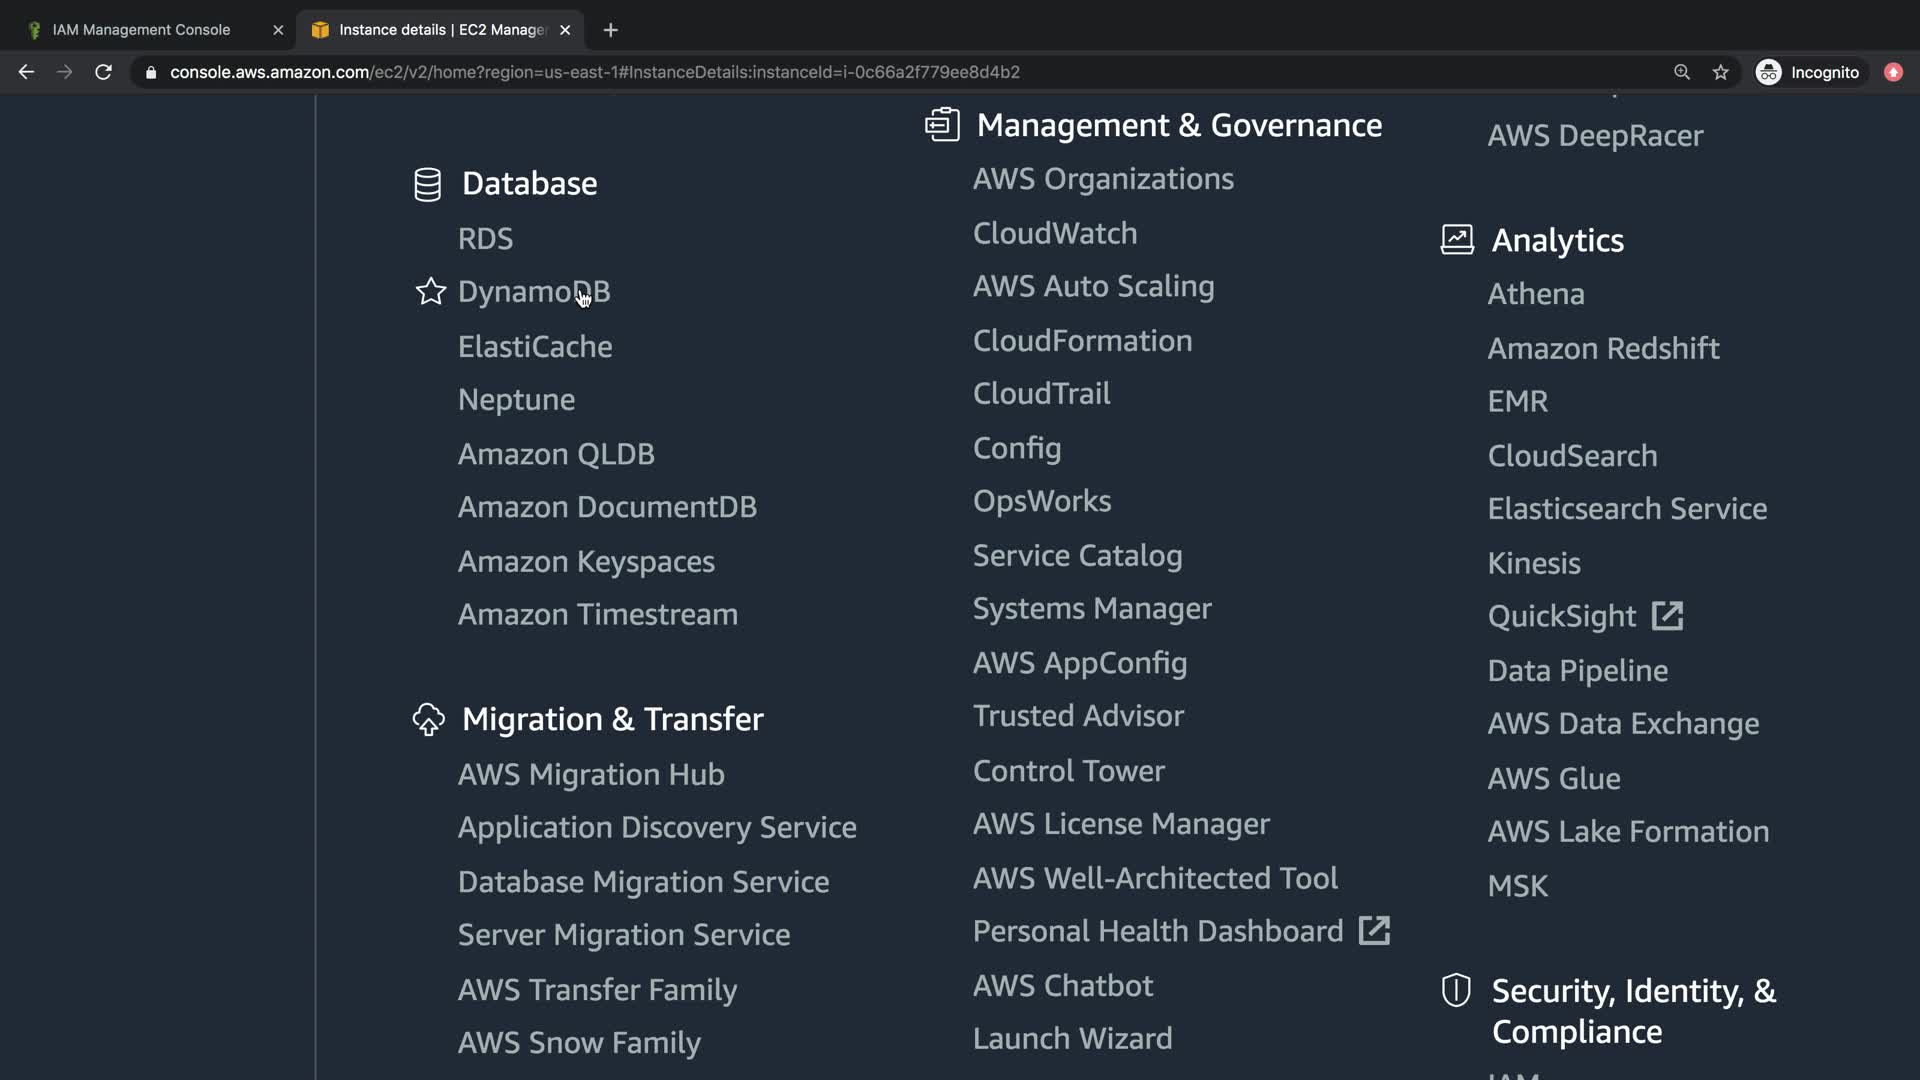Image resolution: width=1920 pixels, height=1080 pixels.
Task: Click the Management & Governance icon
Action: (942, 125)
